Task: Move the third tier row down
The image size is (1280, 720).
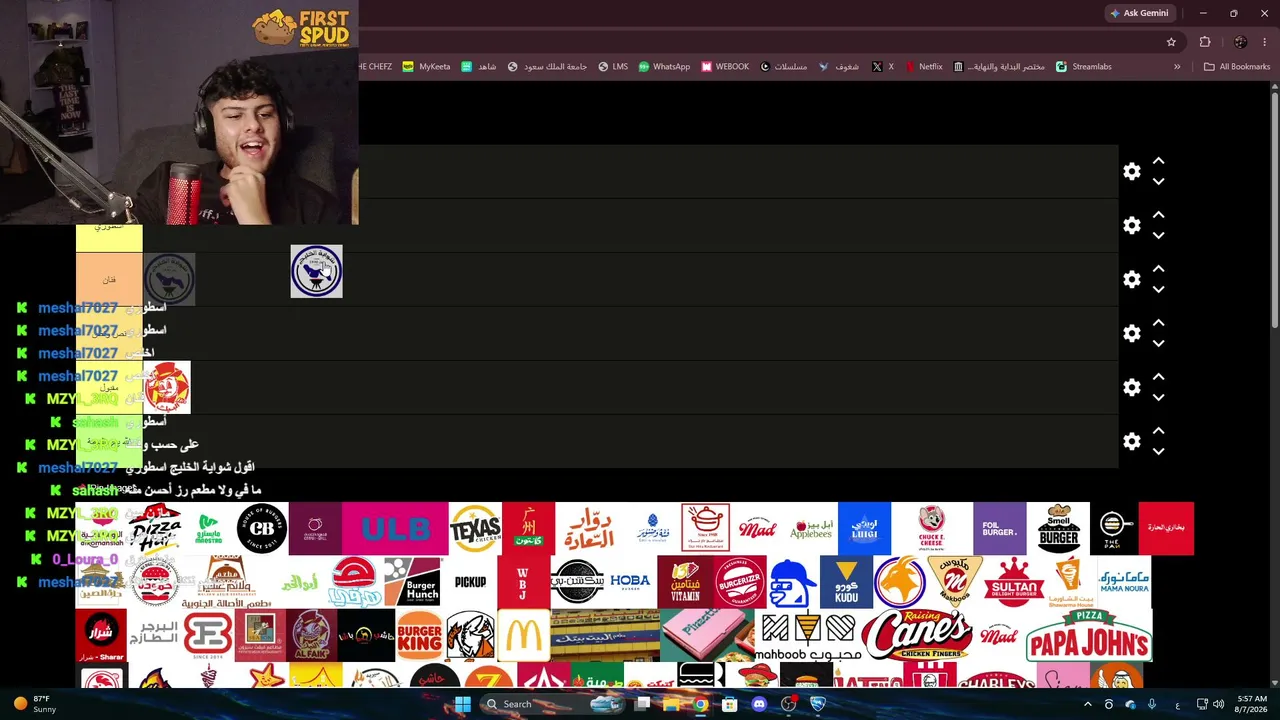Action: (x=1158, y=290)
